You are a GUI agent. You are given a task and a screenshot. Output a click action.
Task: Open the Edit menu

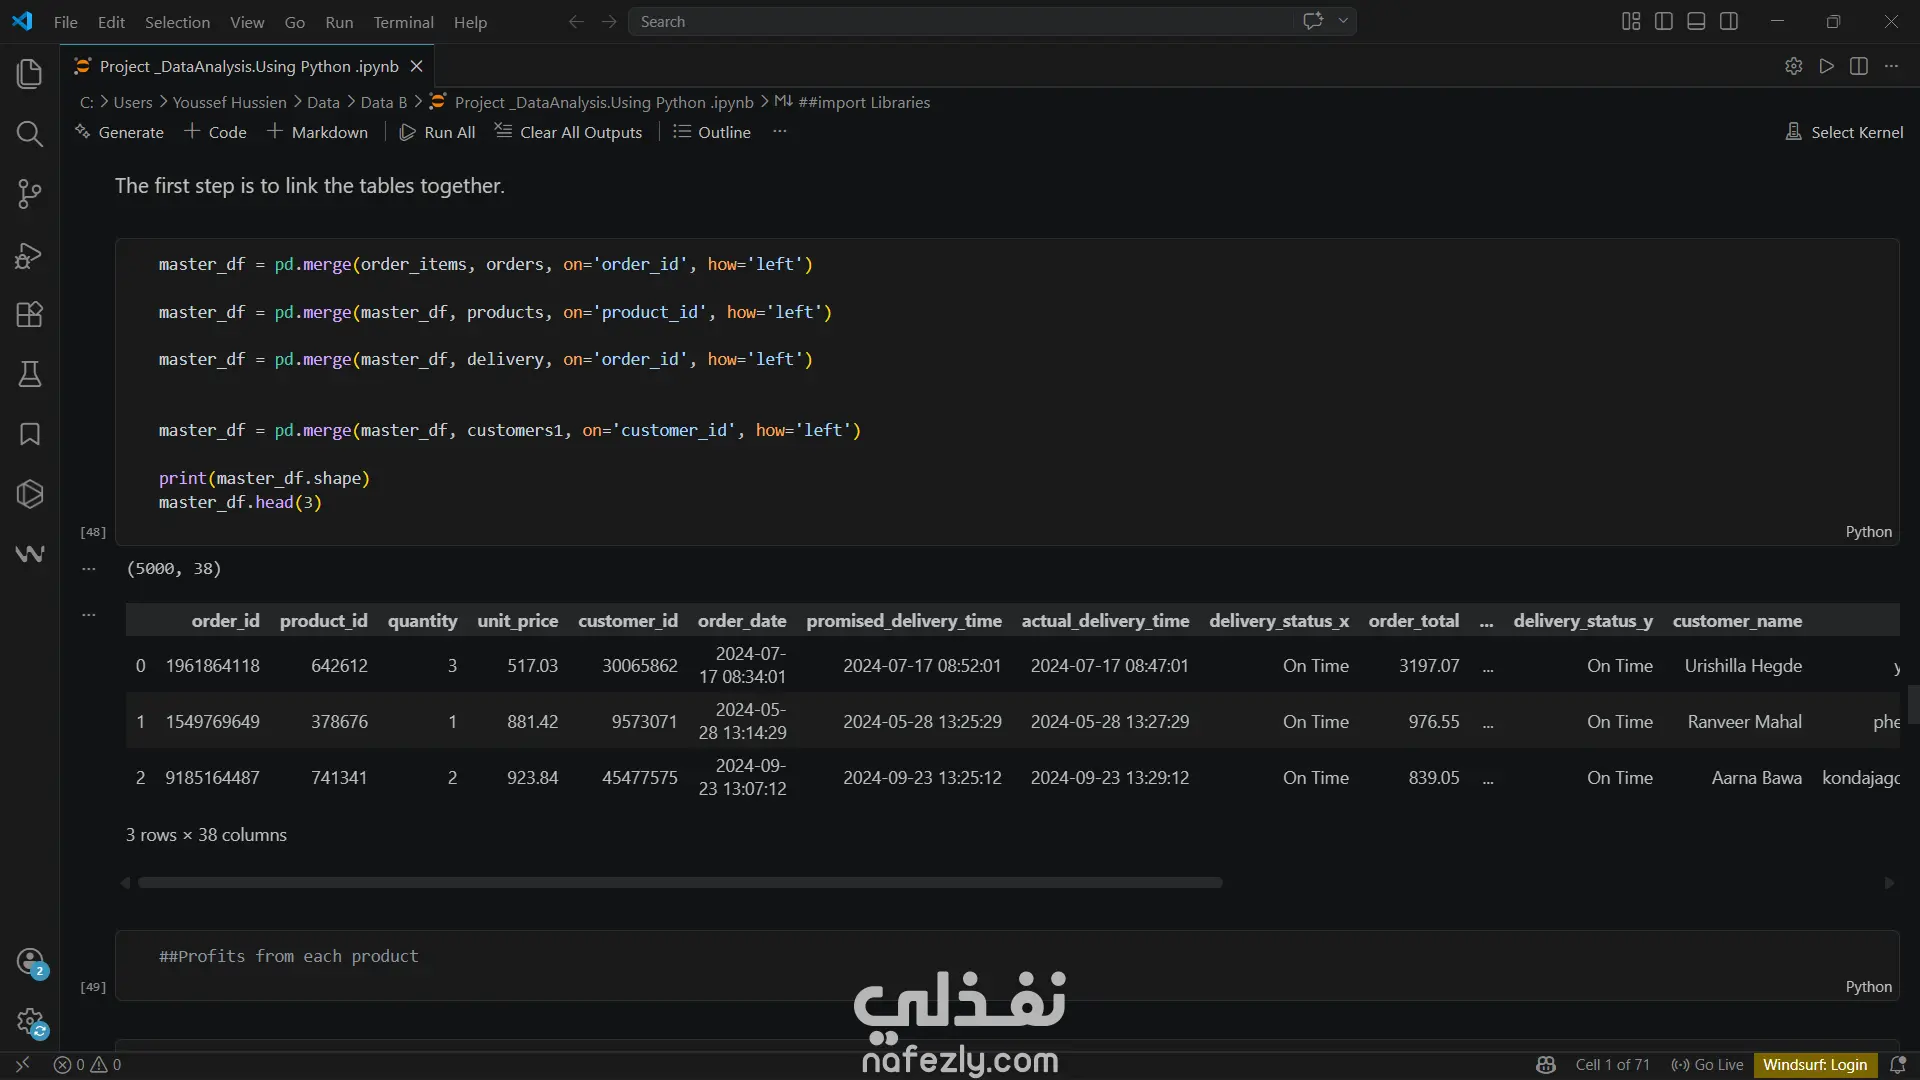point(111,22)
